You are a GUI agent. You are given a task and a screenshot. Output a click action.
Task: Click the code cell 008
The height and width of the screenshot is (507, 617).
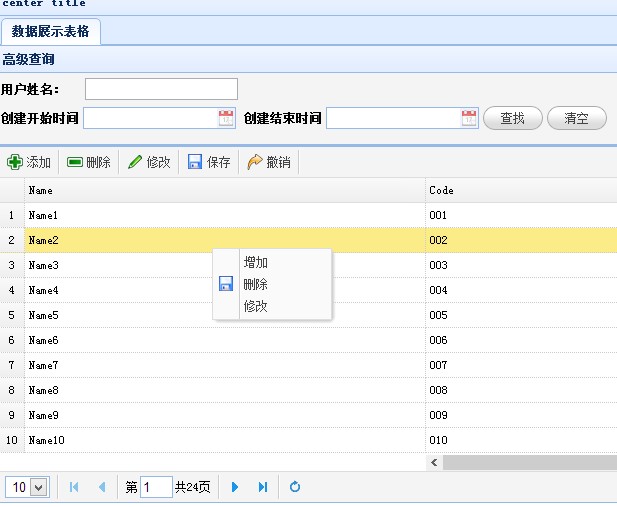[x=521, y=390]
